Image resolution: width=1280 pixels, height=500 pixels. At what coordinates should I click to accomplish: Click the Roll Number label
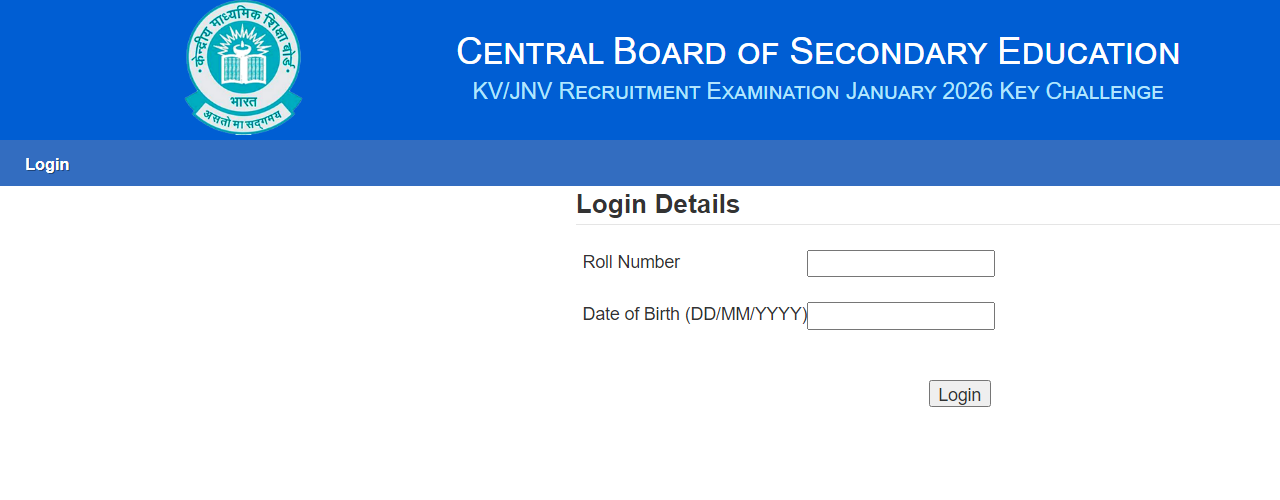click(x=631, y=262)
